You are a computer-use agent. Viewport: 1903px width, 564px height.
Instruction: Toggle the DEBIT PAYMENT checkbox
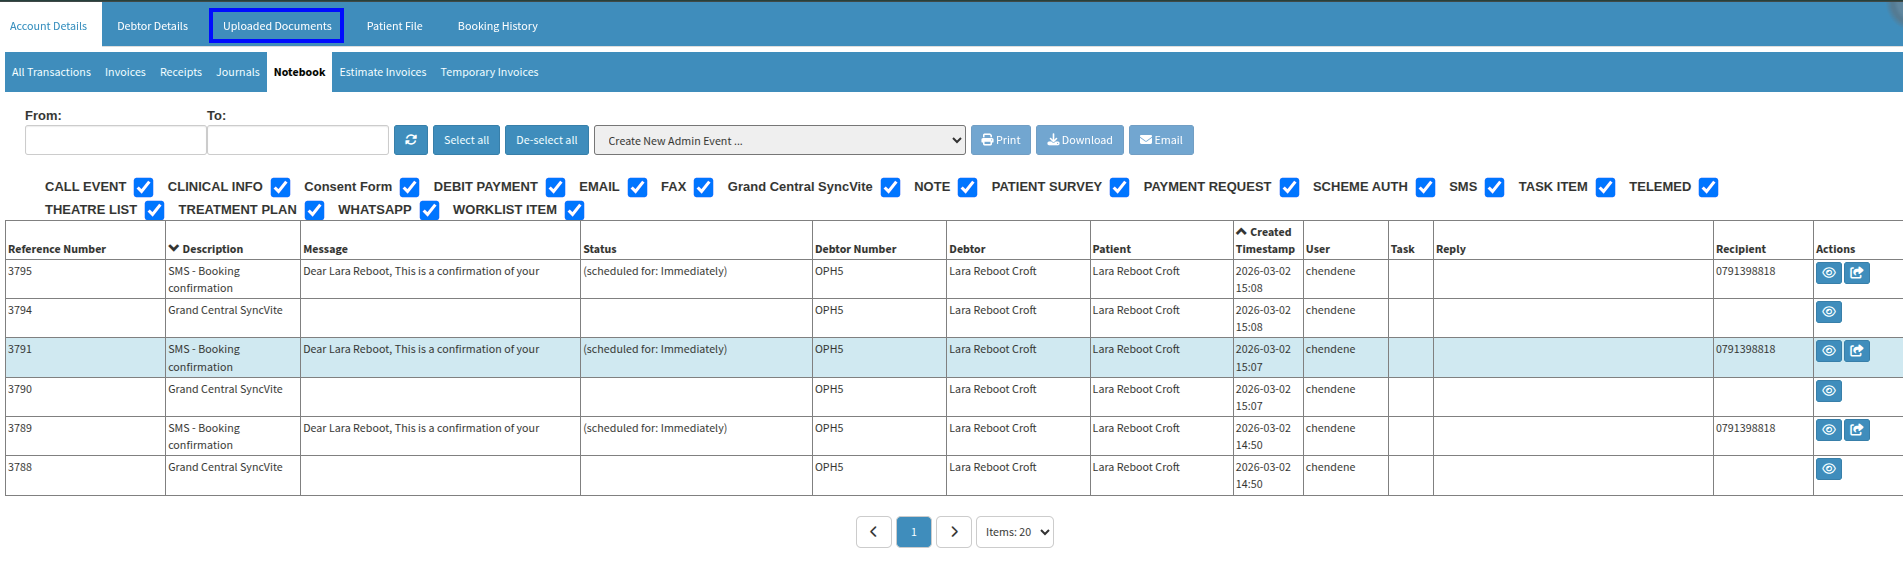coord(556,187)
